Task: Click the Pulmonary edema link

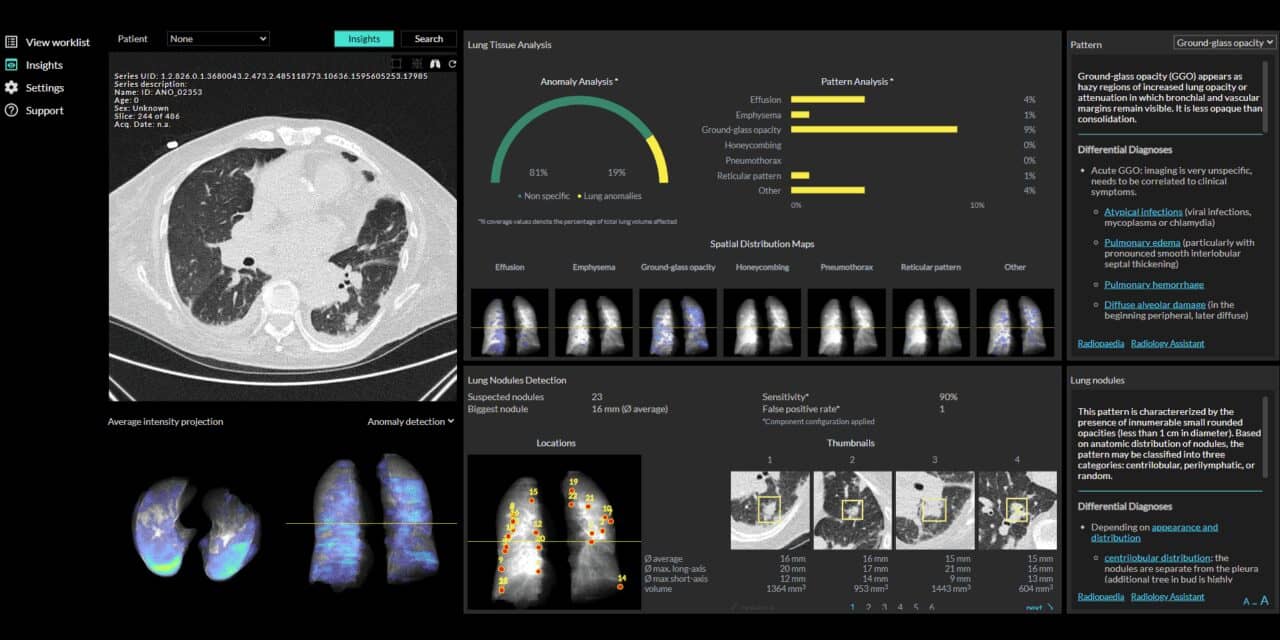Action: [x=1141, y=243]
